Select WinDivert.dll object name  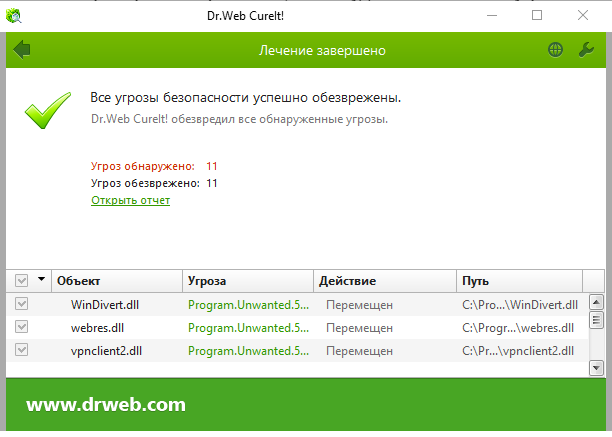[x=105, y=305]
